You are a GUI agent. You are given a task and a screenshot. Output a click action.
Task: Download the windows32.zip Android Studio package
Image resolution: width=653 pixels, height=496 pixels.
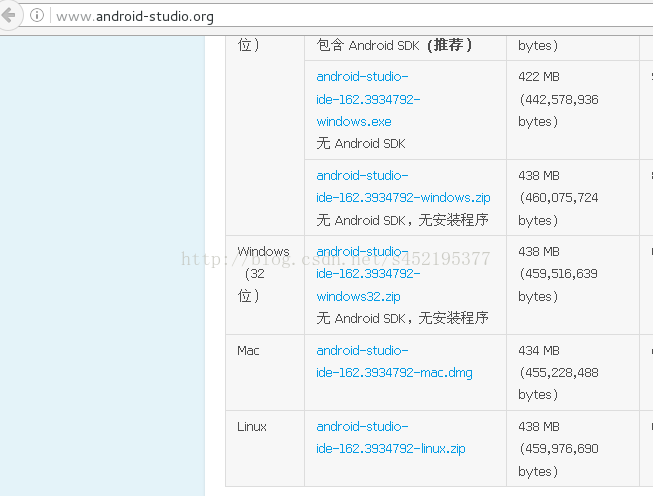coord(368,274)
